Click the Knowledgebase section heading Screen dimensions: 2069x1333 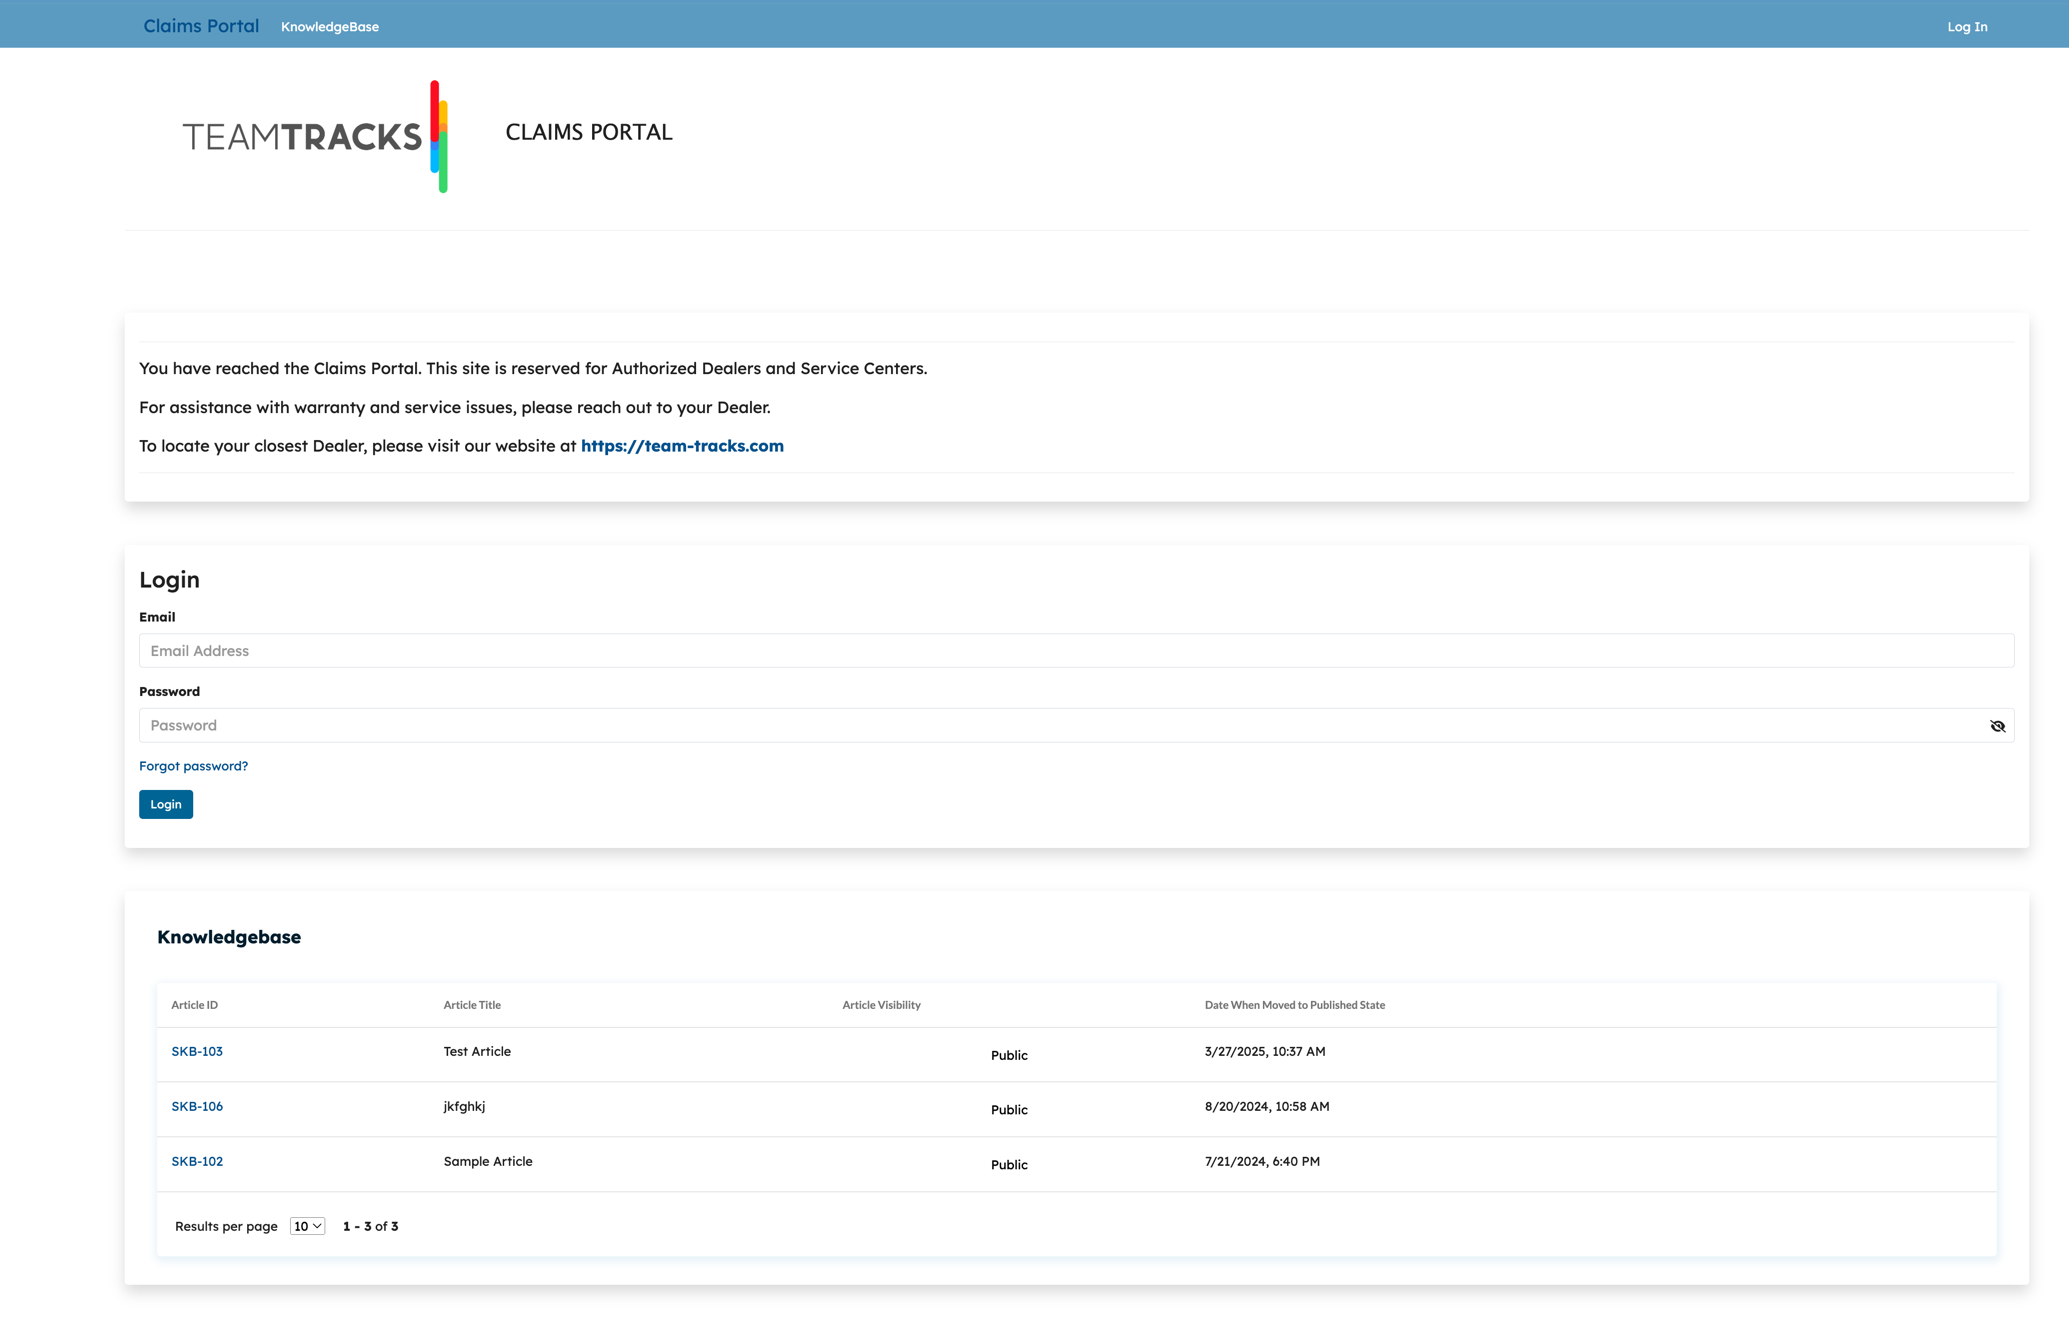(x=229, y=937)
